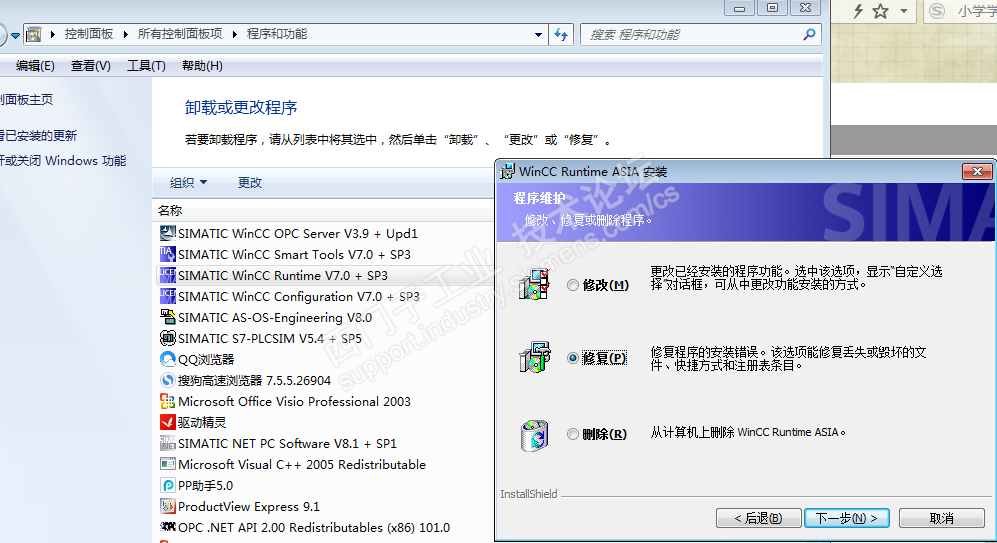Open 查看已安装的更新 sidebar link

38,135
